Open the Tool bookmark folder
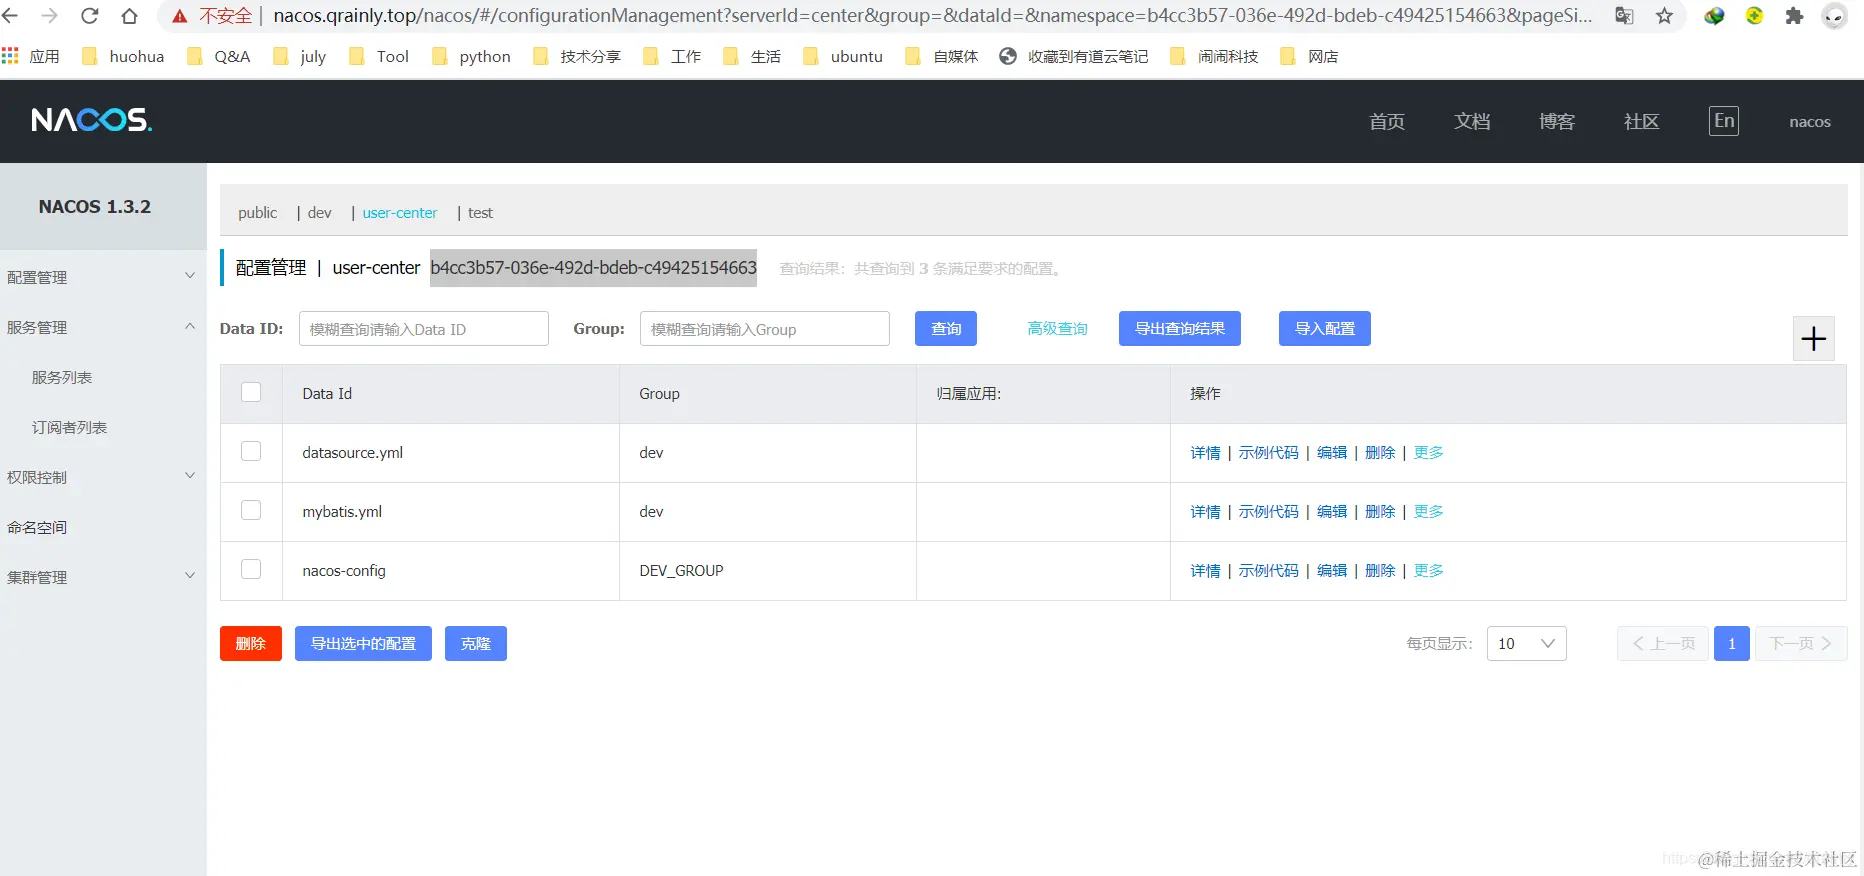 point(379,56)
